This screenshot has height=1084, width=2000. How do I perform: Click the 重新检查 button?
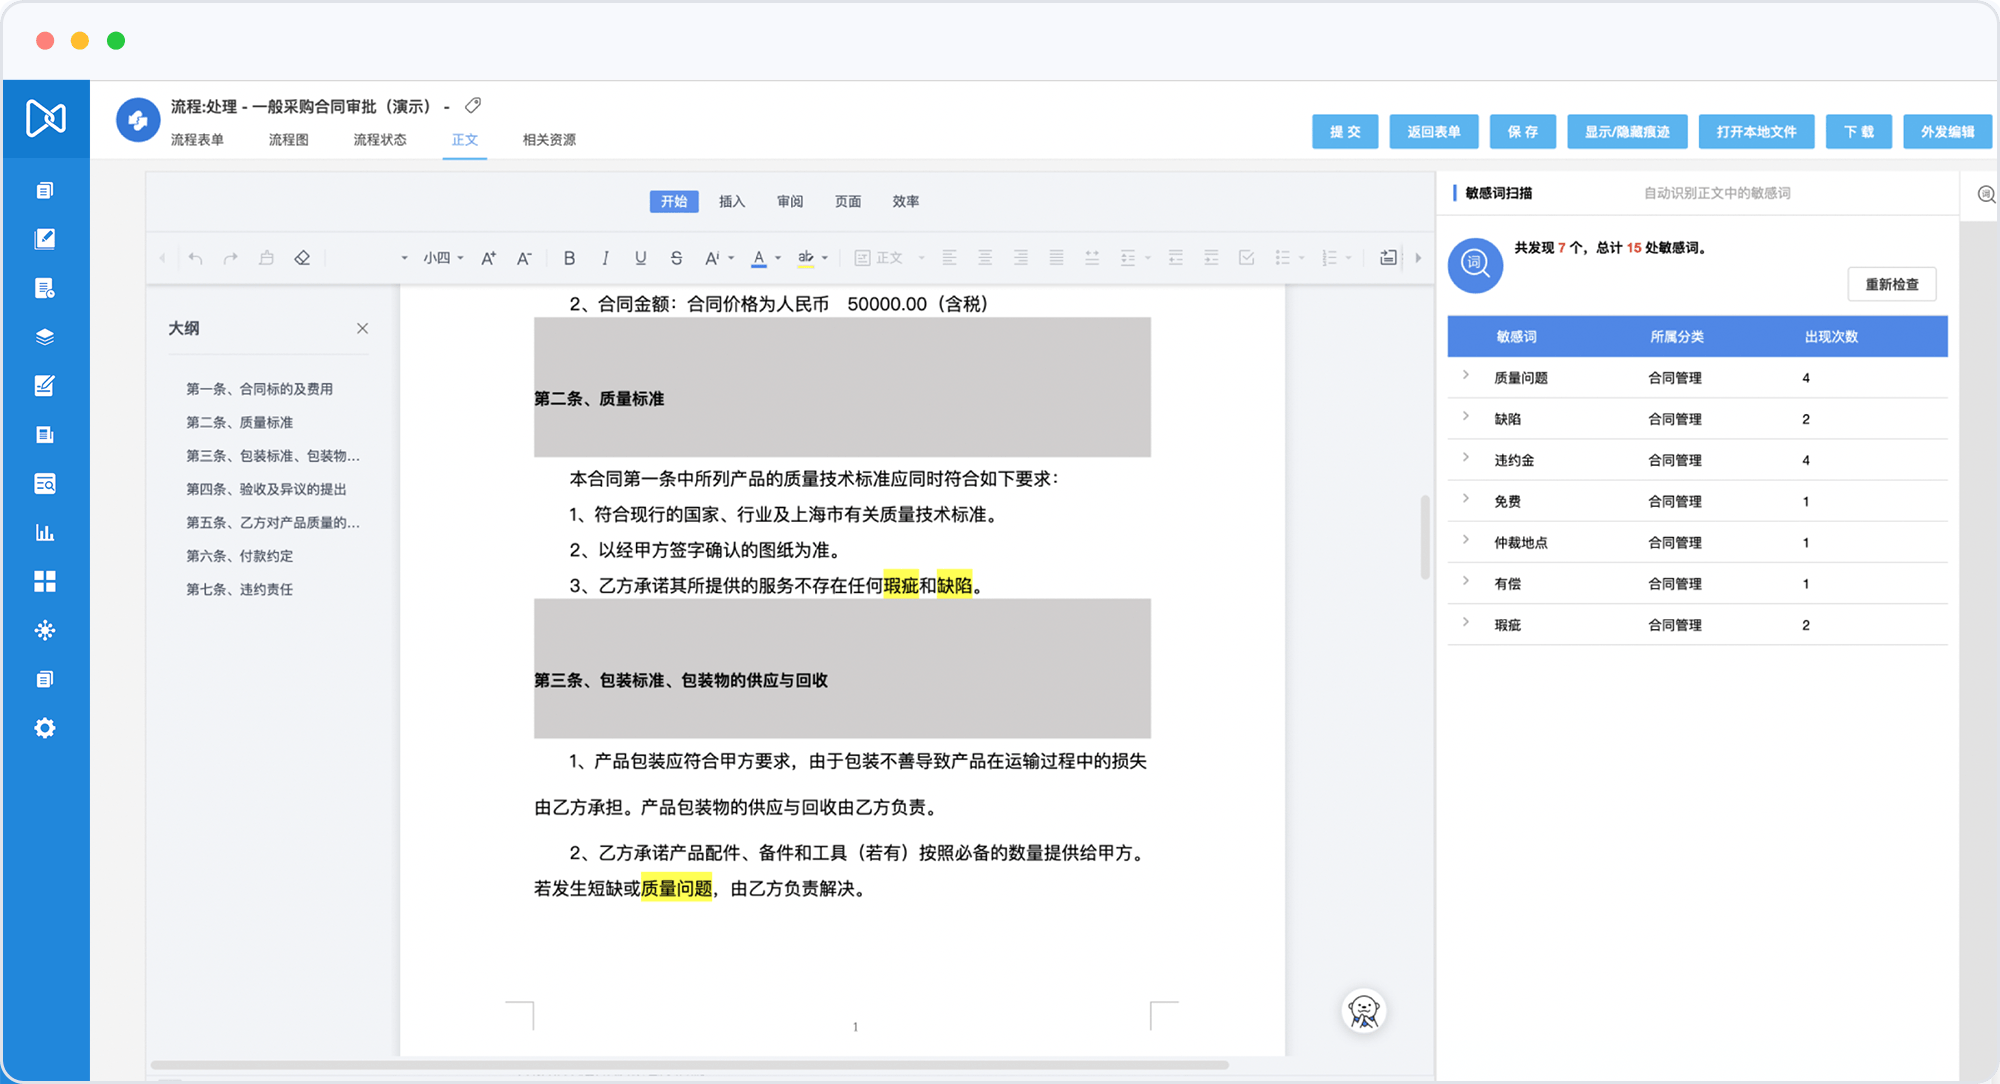[x=1891, y=284]
